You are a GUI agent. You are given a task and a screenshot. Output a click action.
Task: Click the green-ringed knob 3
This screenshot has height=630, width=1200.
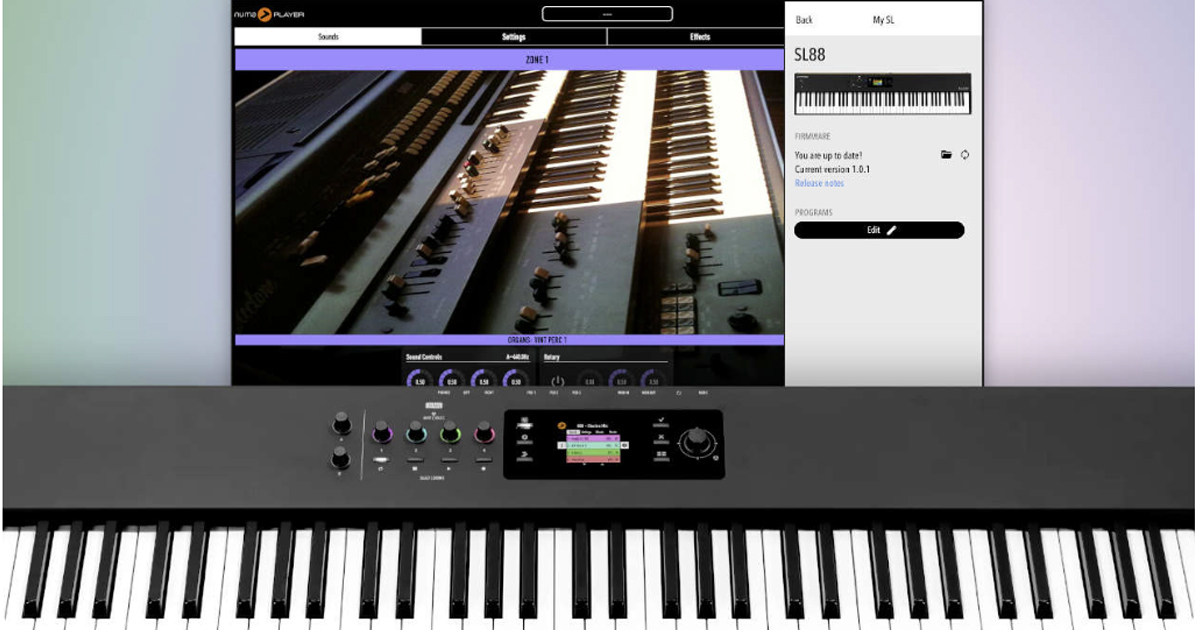[x=450, y=432]
